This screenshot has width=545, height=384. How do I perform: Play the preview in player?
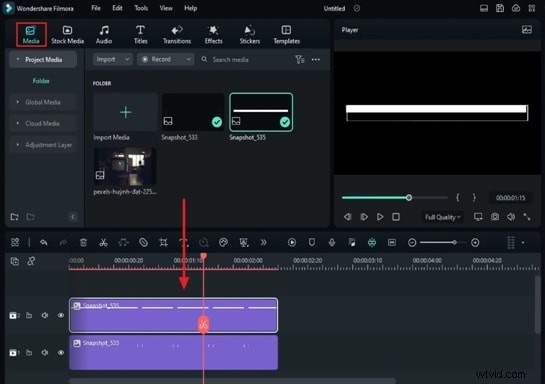380,217
